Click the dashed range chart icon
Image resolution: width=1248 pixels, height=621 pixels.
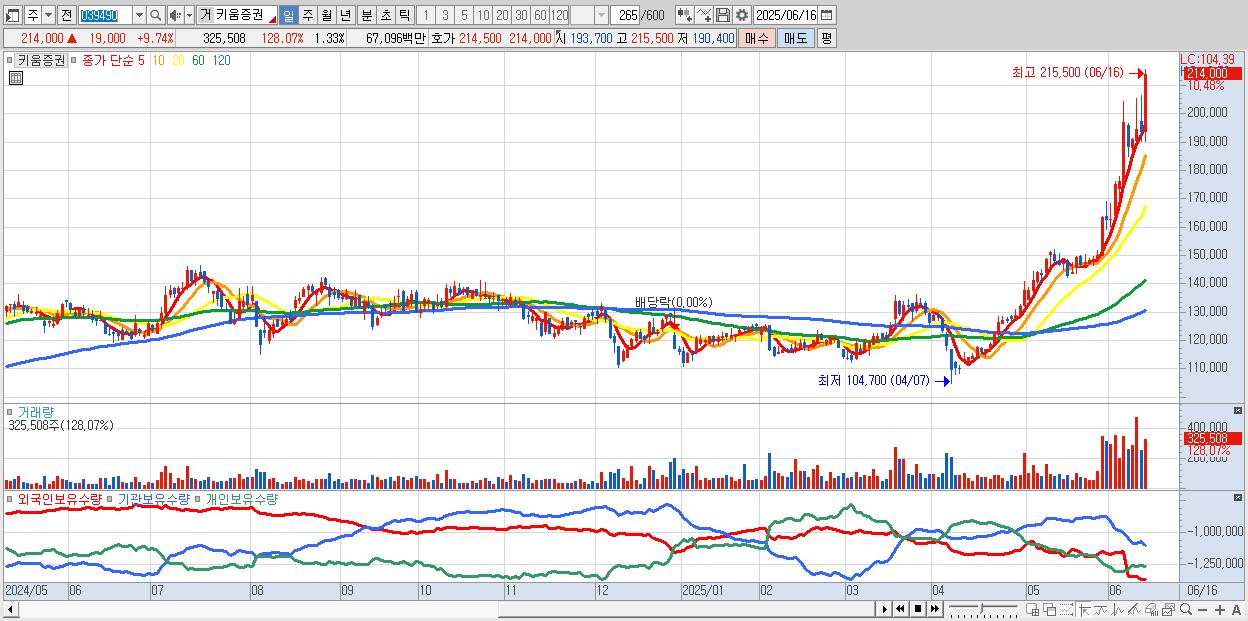coord(1066,609)
